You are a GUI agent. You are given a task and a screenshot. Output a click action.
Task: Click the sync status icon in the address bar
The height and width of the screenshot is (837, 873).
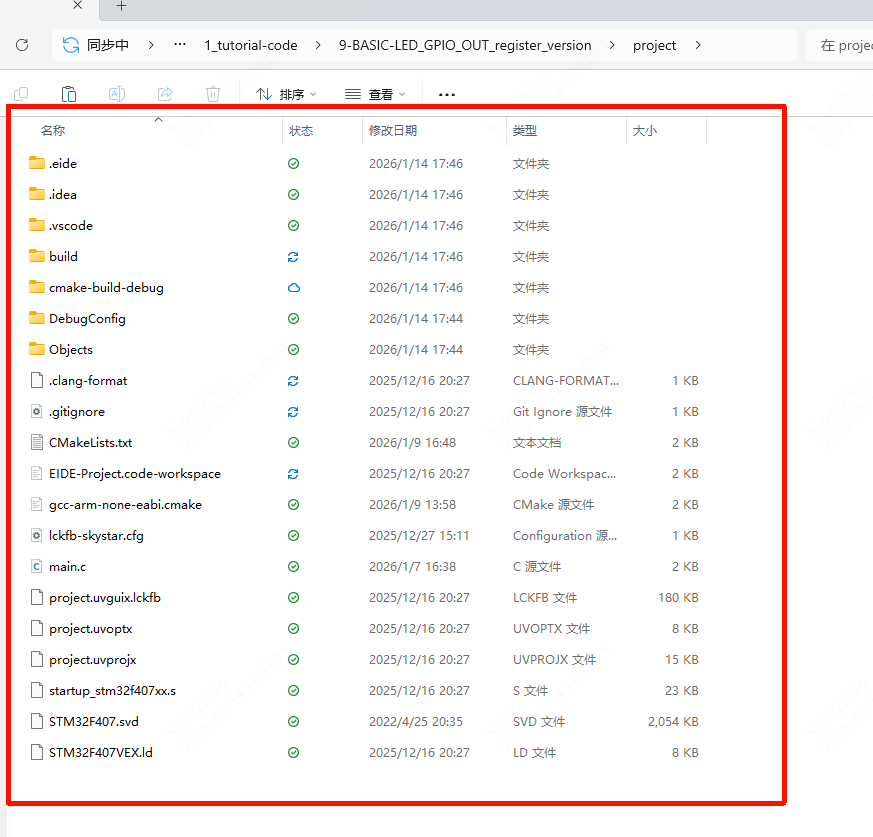point(71,45)
